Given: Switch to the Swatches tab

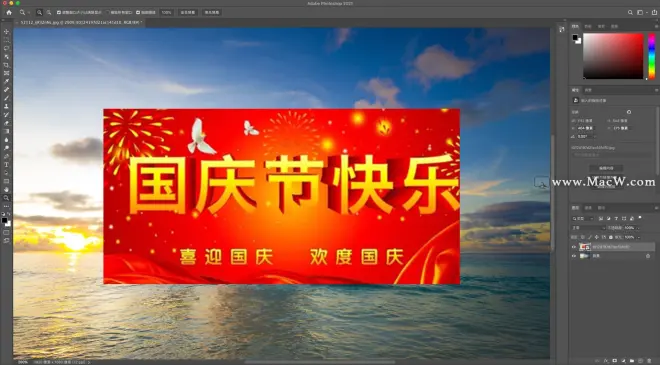Looking at the screenshot, I should click(588, 26).
